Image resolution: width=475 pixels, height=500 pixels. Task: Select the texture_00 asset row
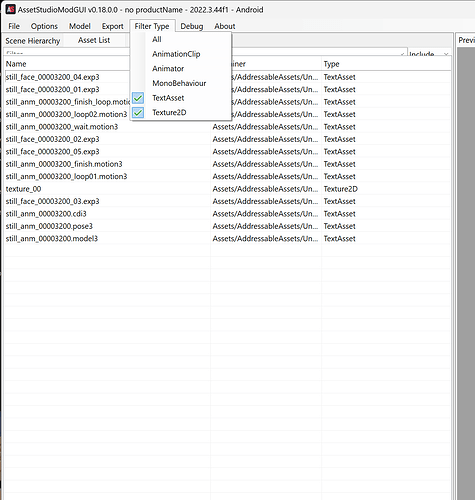point(227,189)
